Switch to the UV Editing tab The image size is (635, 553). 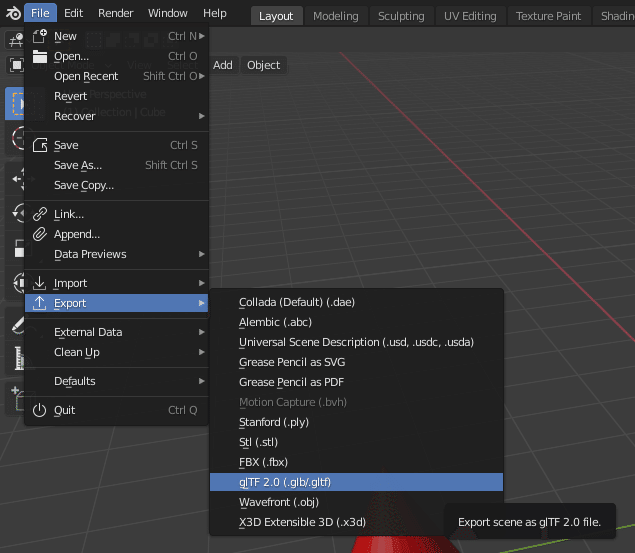(470, 16)
